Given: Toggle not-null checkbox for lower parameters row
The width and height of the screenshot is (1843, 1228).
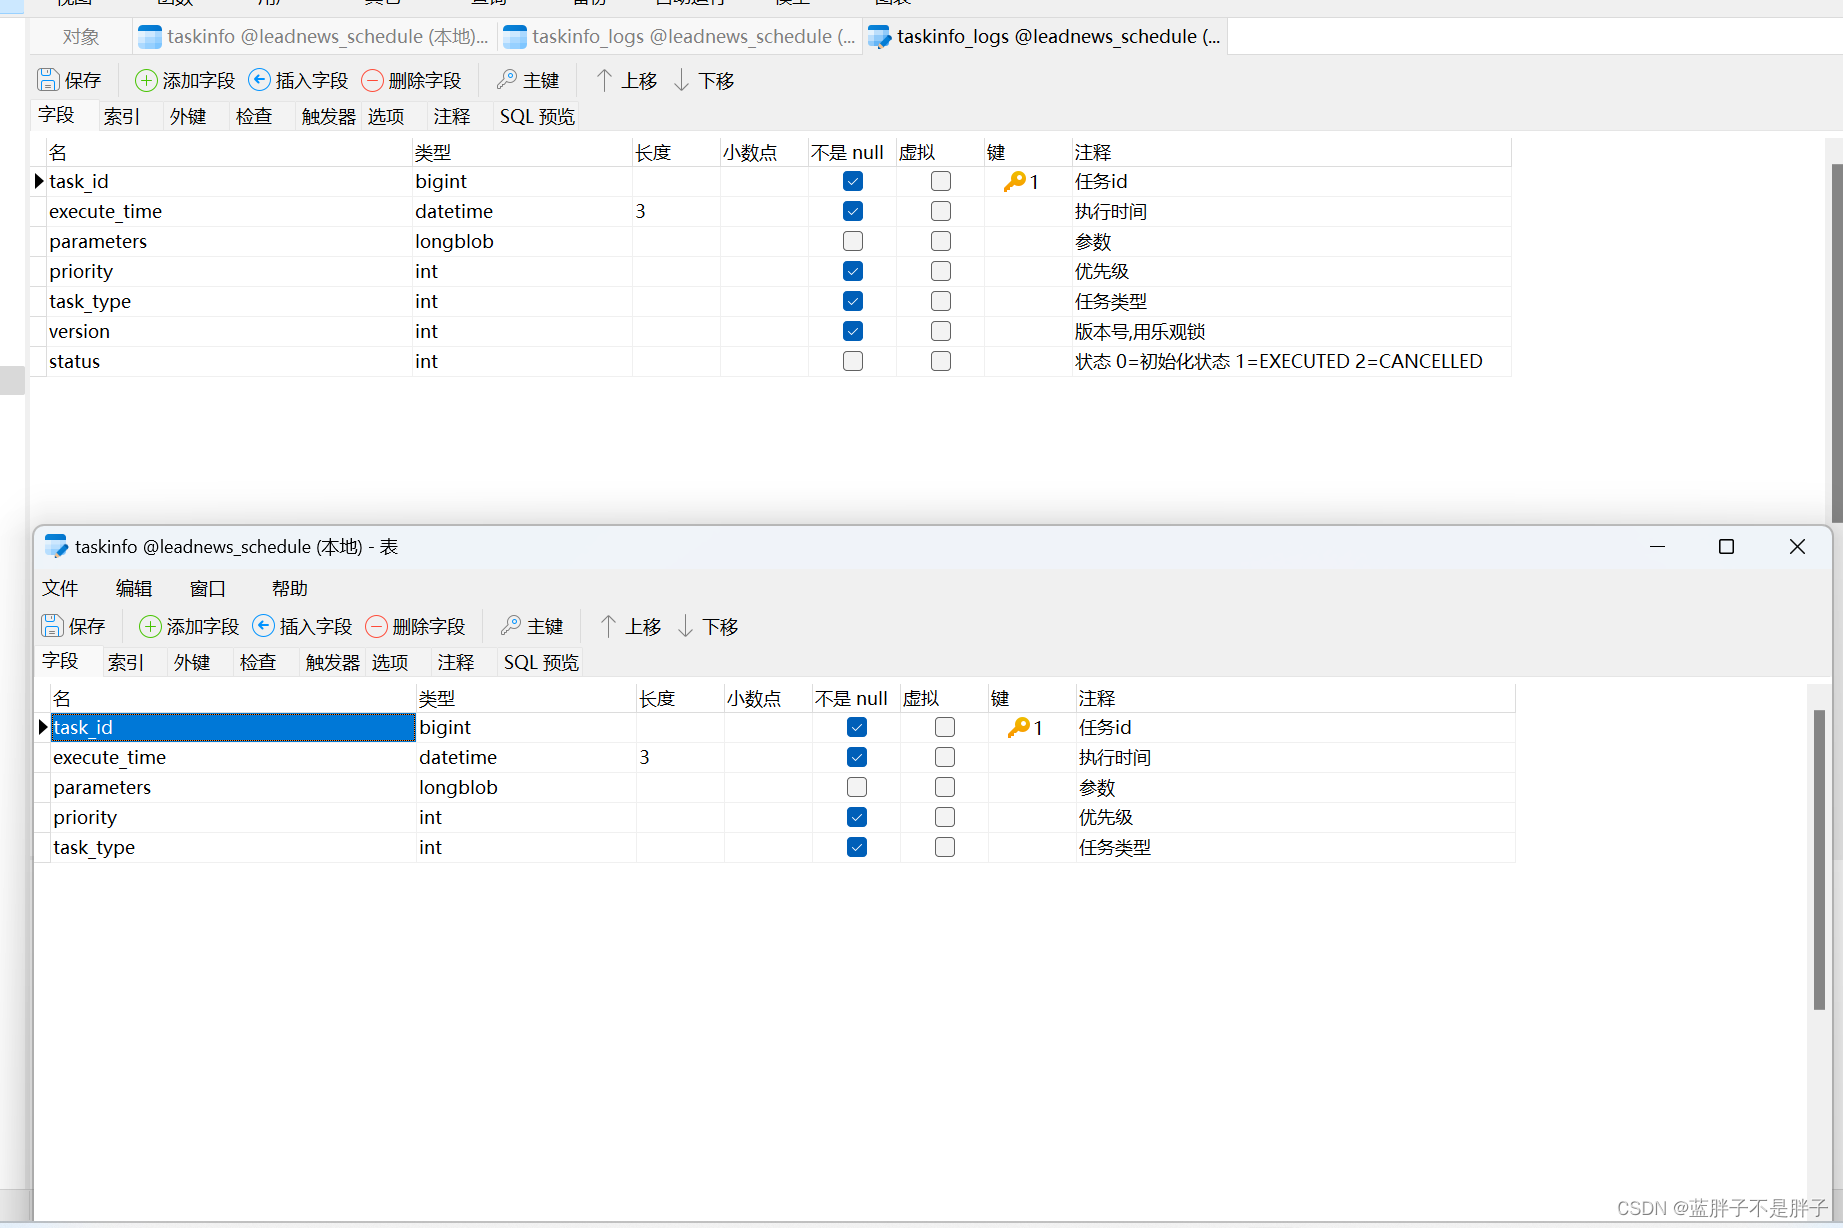Looking at the screenshot, I should (857, 787).
